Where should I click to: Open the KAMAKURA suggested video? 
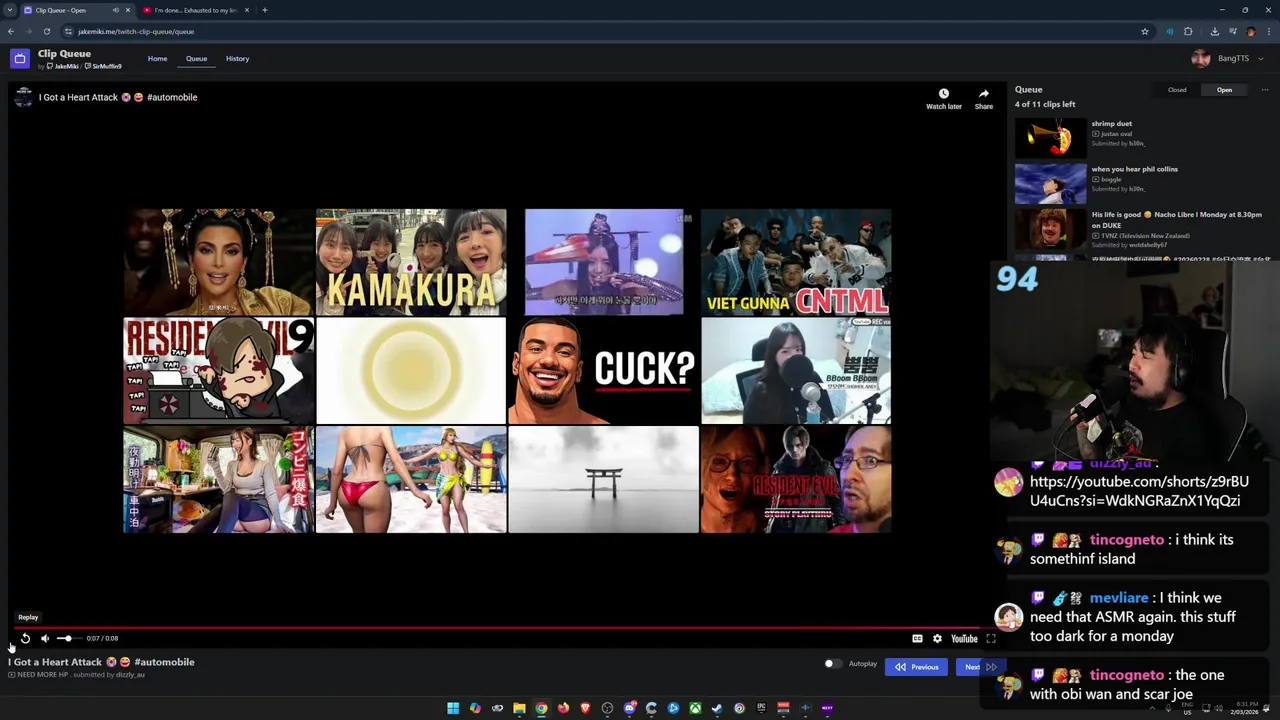[411, 262]
